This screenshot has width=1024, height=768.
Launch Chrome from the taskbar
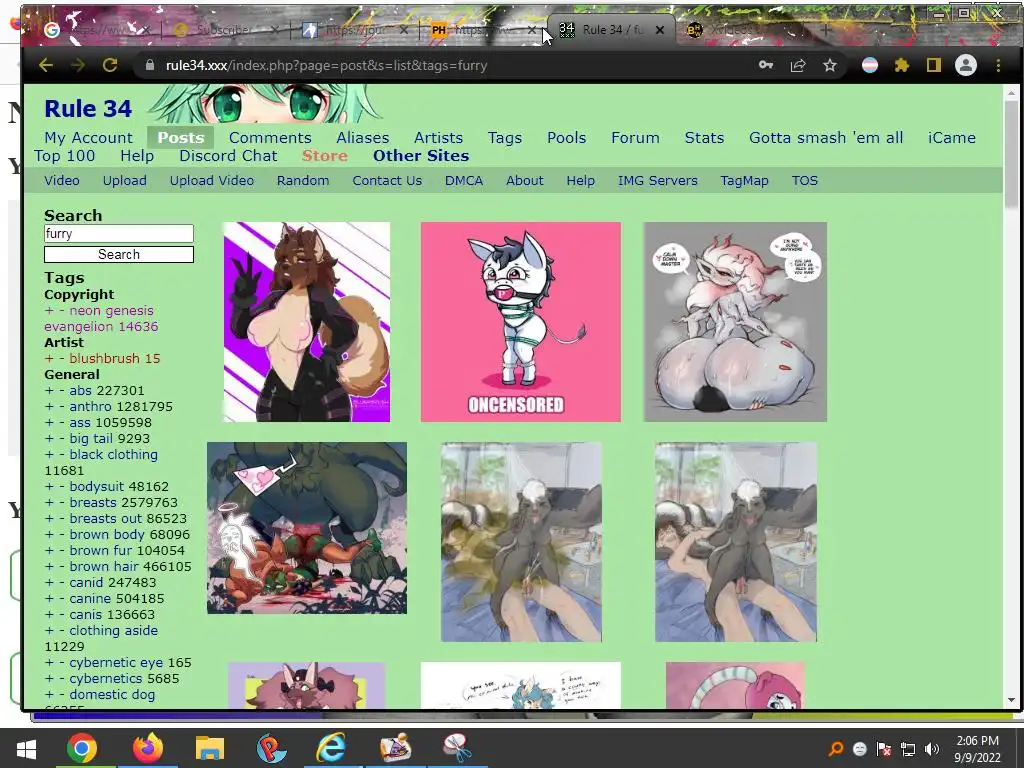click(x=82, y=748)
